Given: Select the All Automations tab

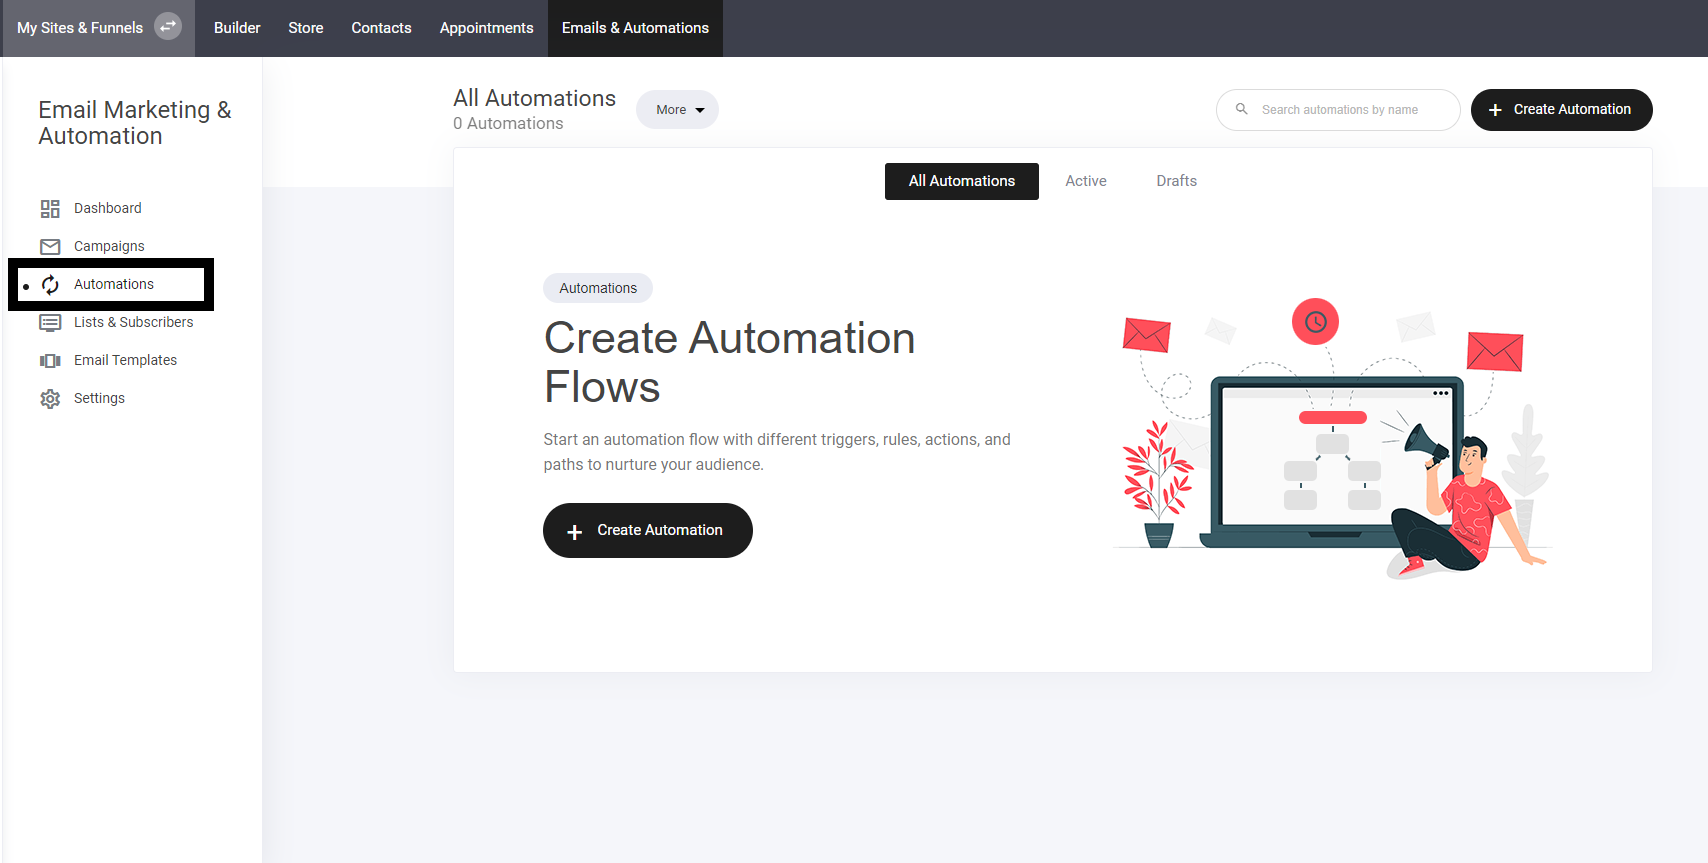Looking at the screenshot, I should (961, 181).
